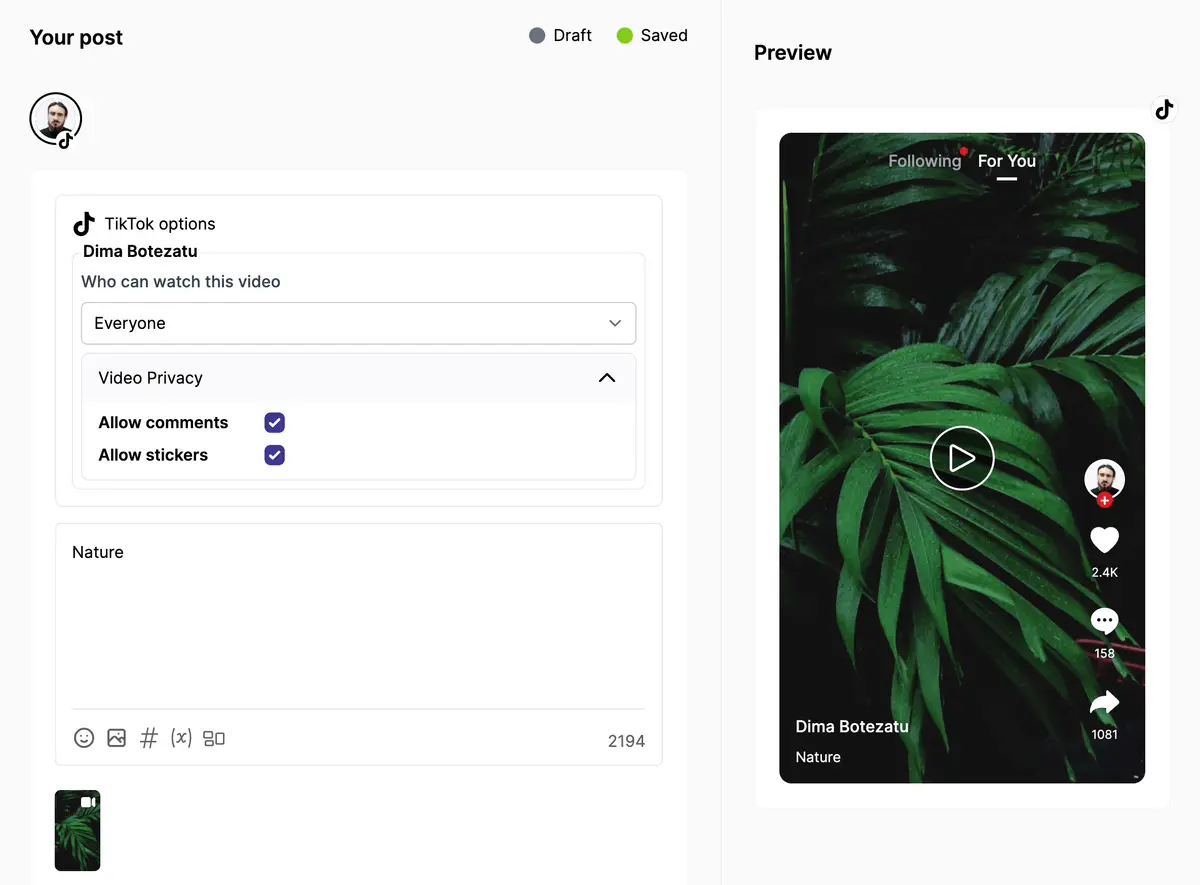Image resolution: width=1200 pixels, height=885 pixels.
Task: Collapse the Video Privacy section
Action: point(606,378)
